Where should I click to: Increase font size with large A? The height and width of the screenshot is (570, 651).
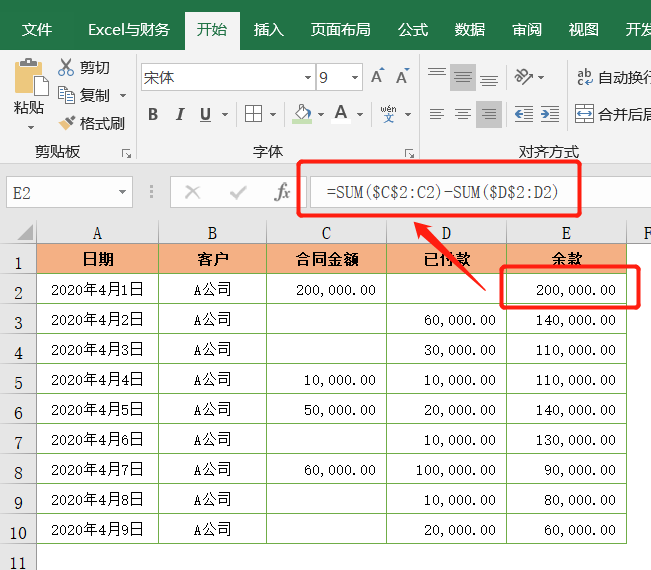tap(378, 76)
